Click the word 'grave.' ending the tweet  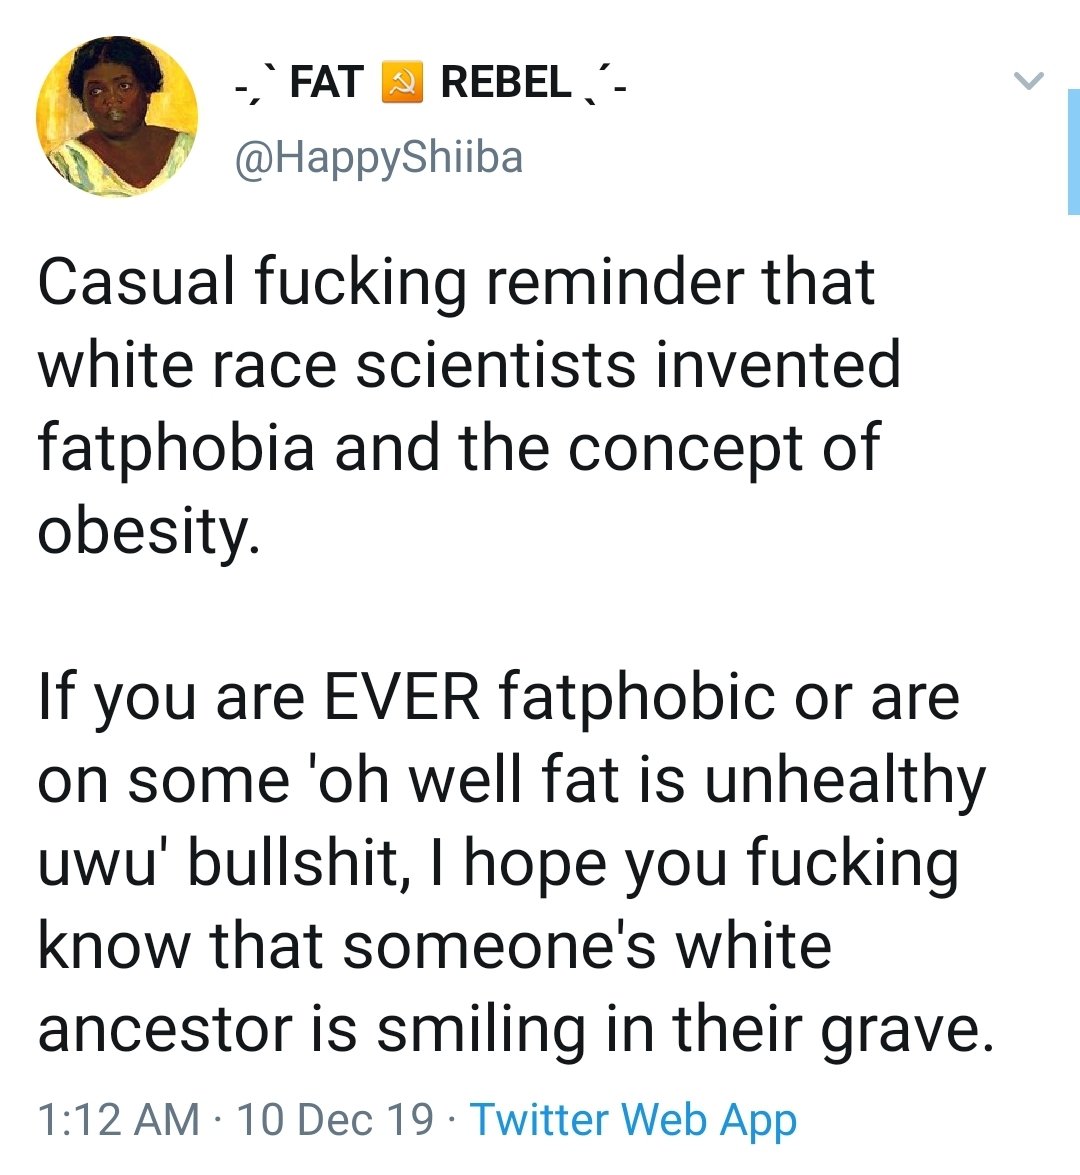[x=908, y=1032]
